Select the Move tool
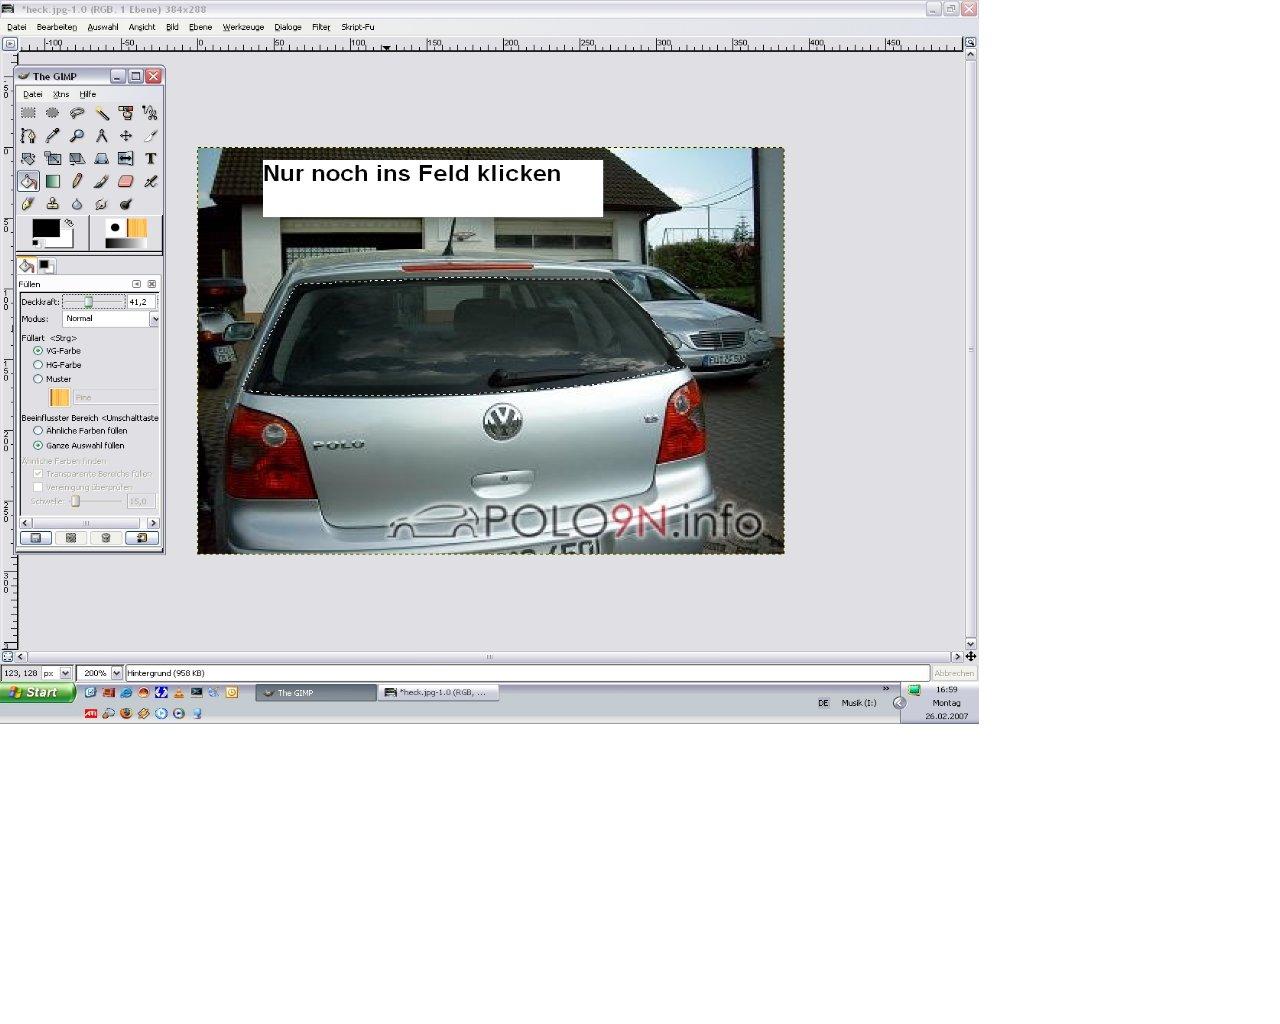 coord(126,136)
